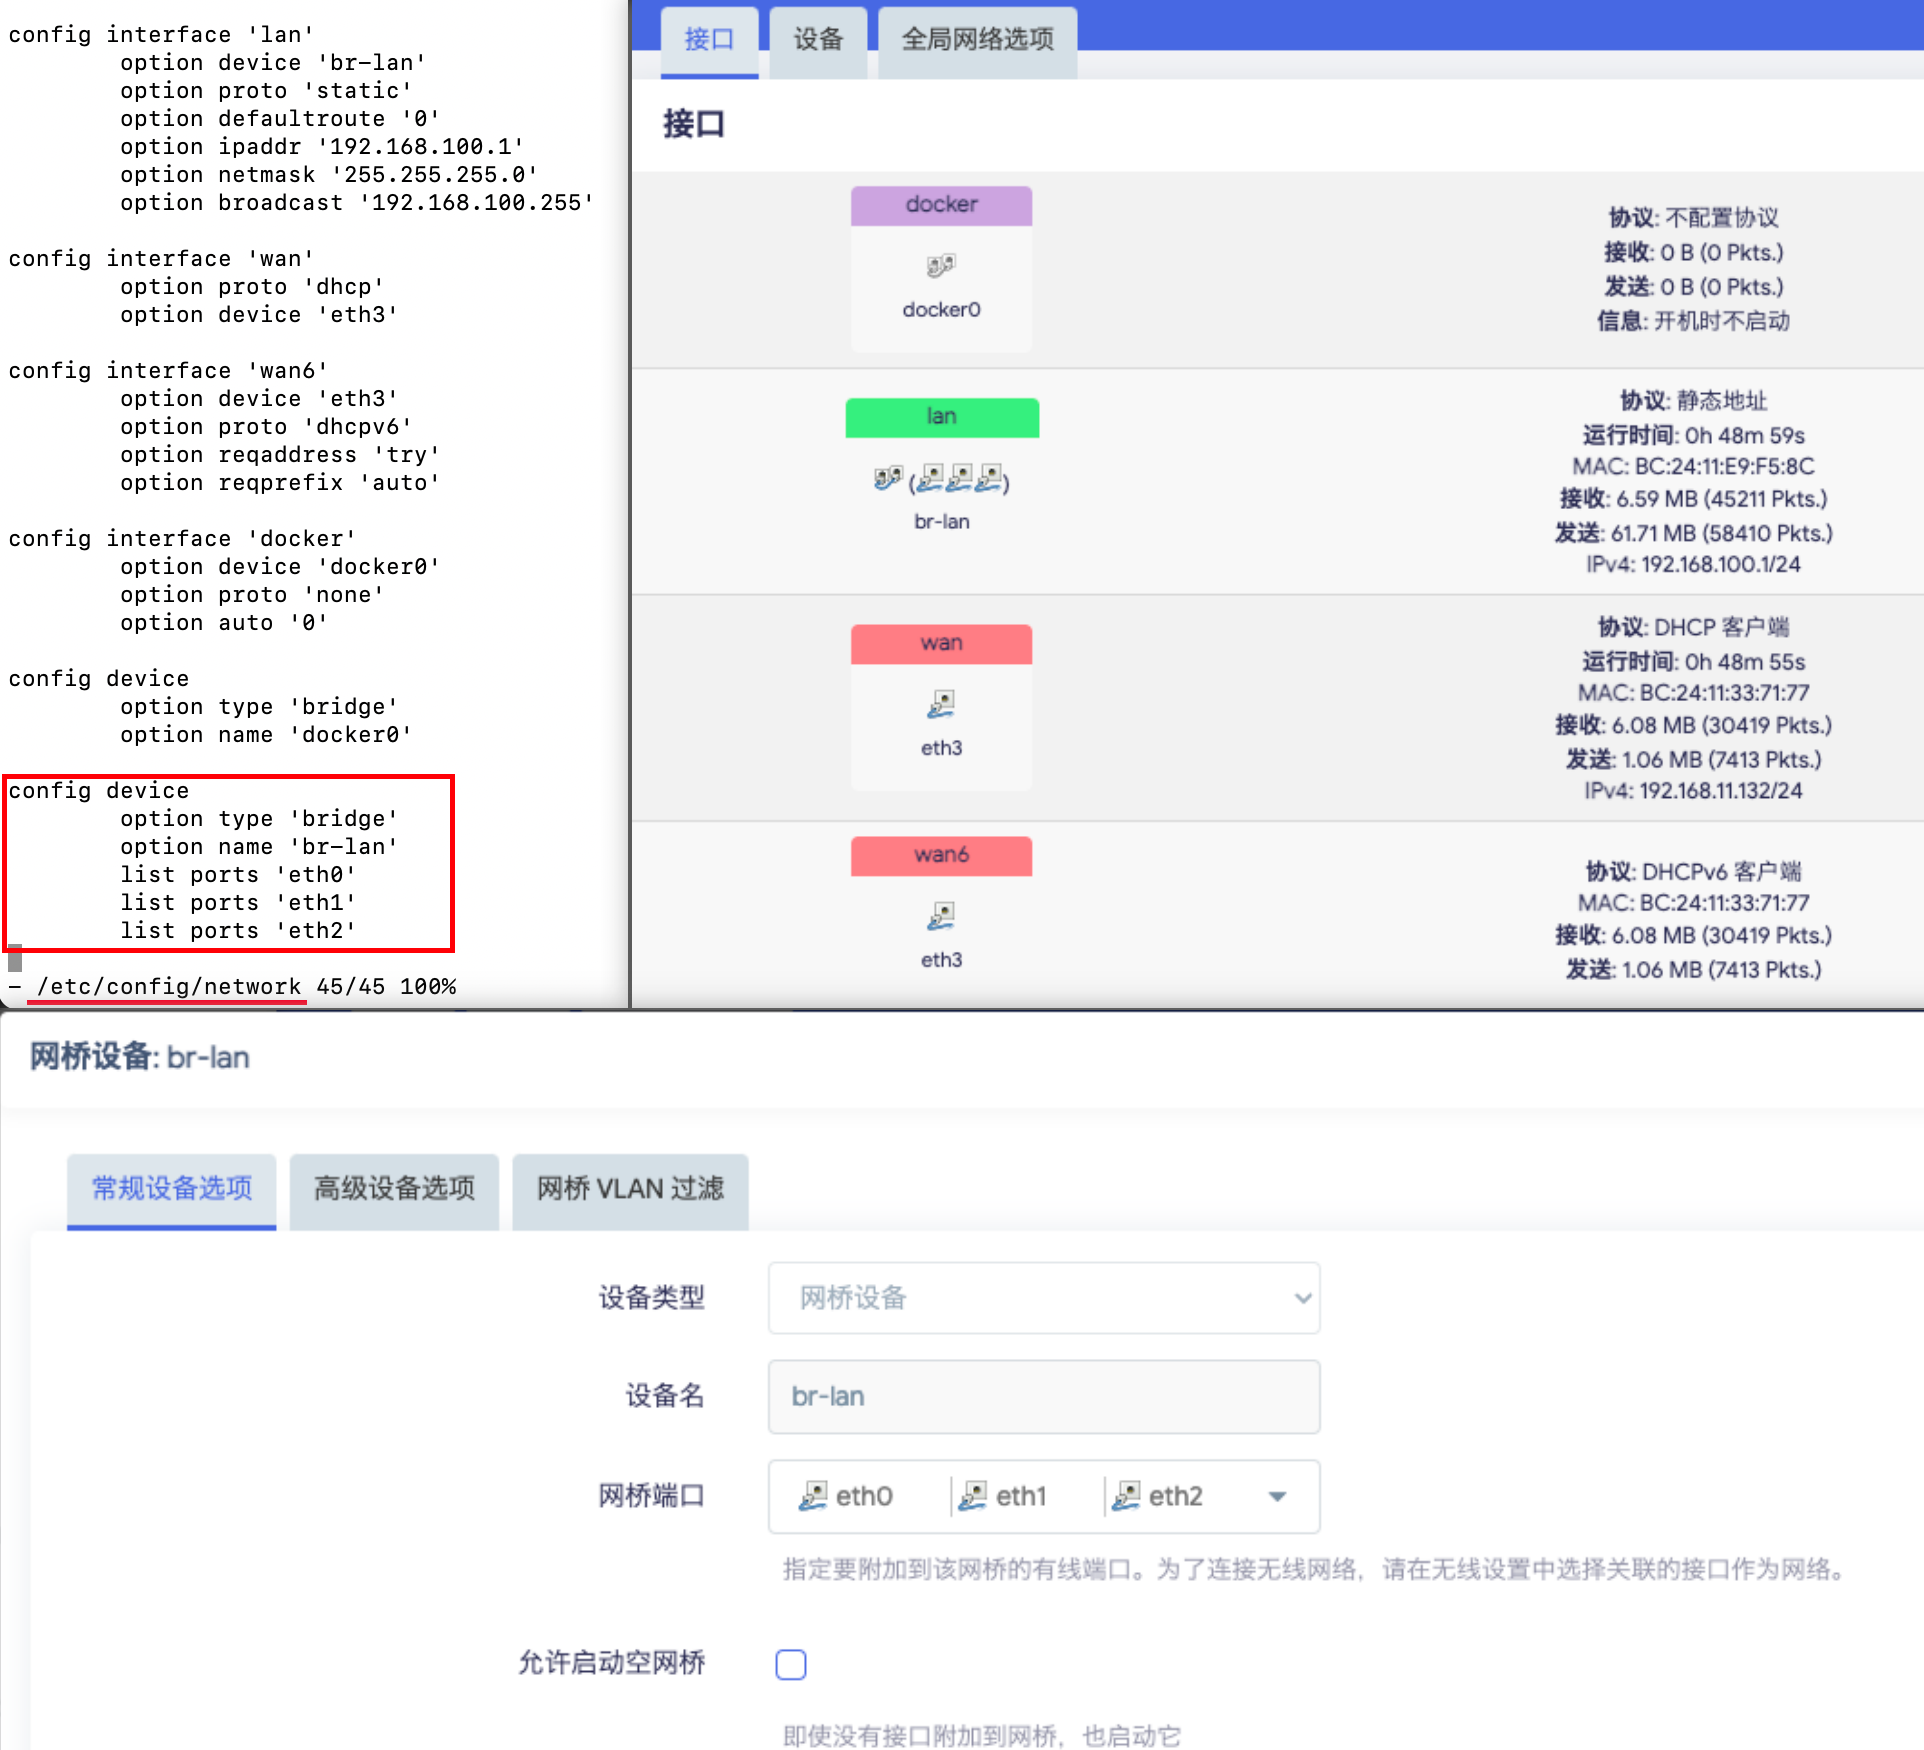Open the 网桥 VLAN 过滤 tab
This screenshot has width=1924, height=1750.
[x=630, y=1188]
